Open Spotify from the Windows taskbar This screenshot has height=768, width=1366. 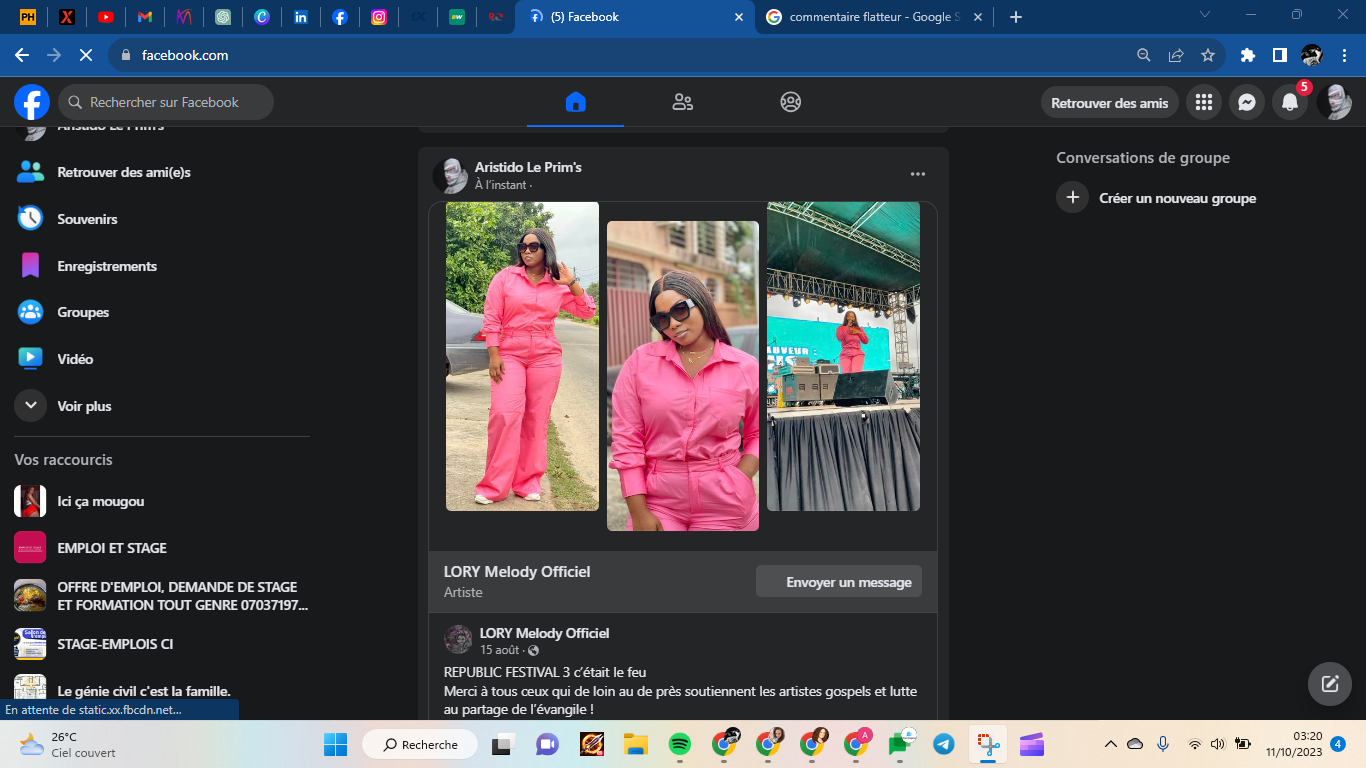[x=679, y=744]
